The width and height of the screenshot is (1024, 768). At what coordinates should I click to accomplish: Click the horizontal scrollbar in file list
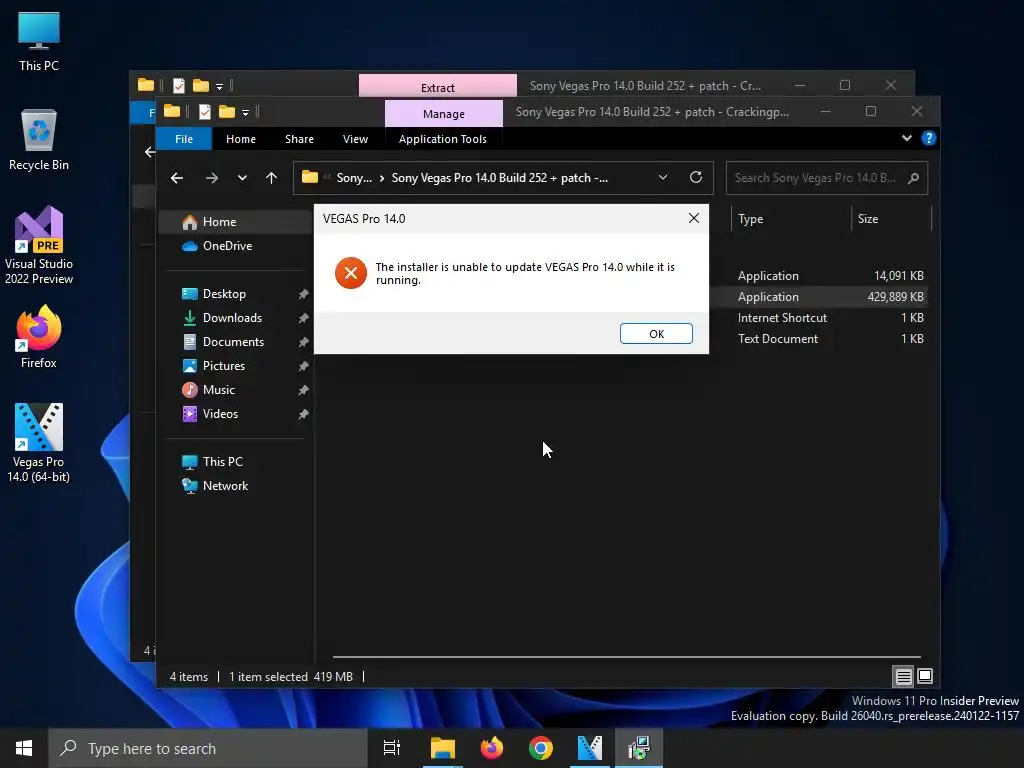pyautogui.click(x=626, y=657)
